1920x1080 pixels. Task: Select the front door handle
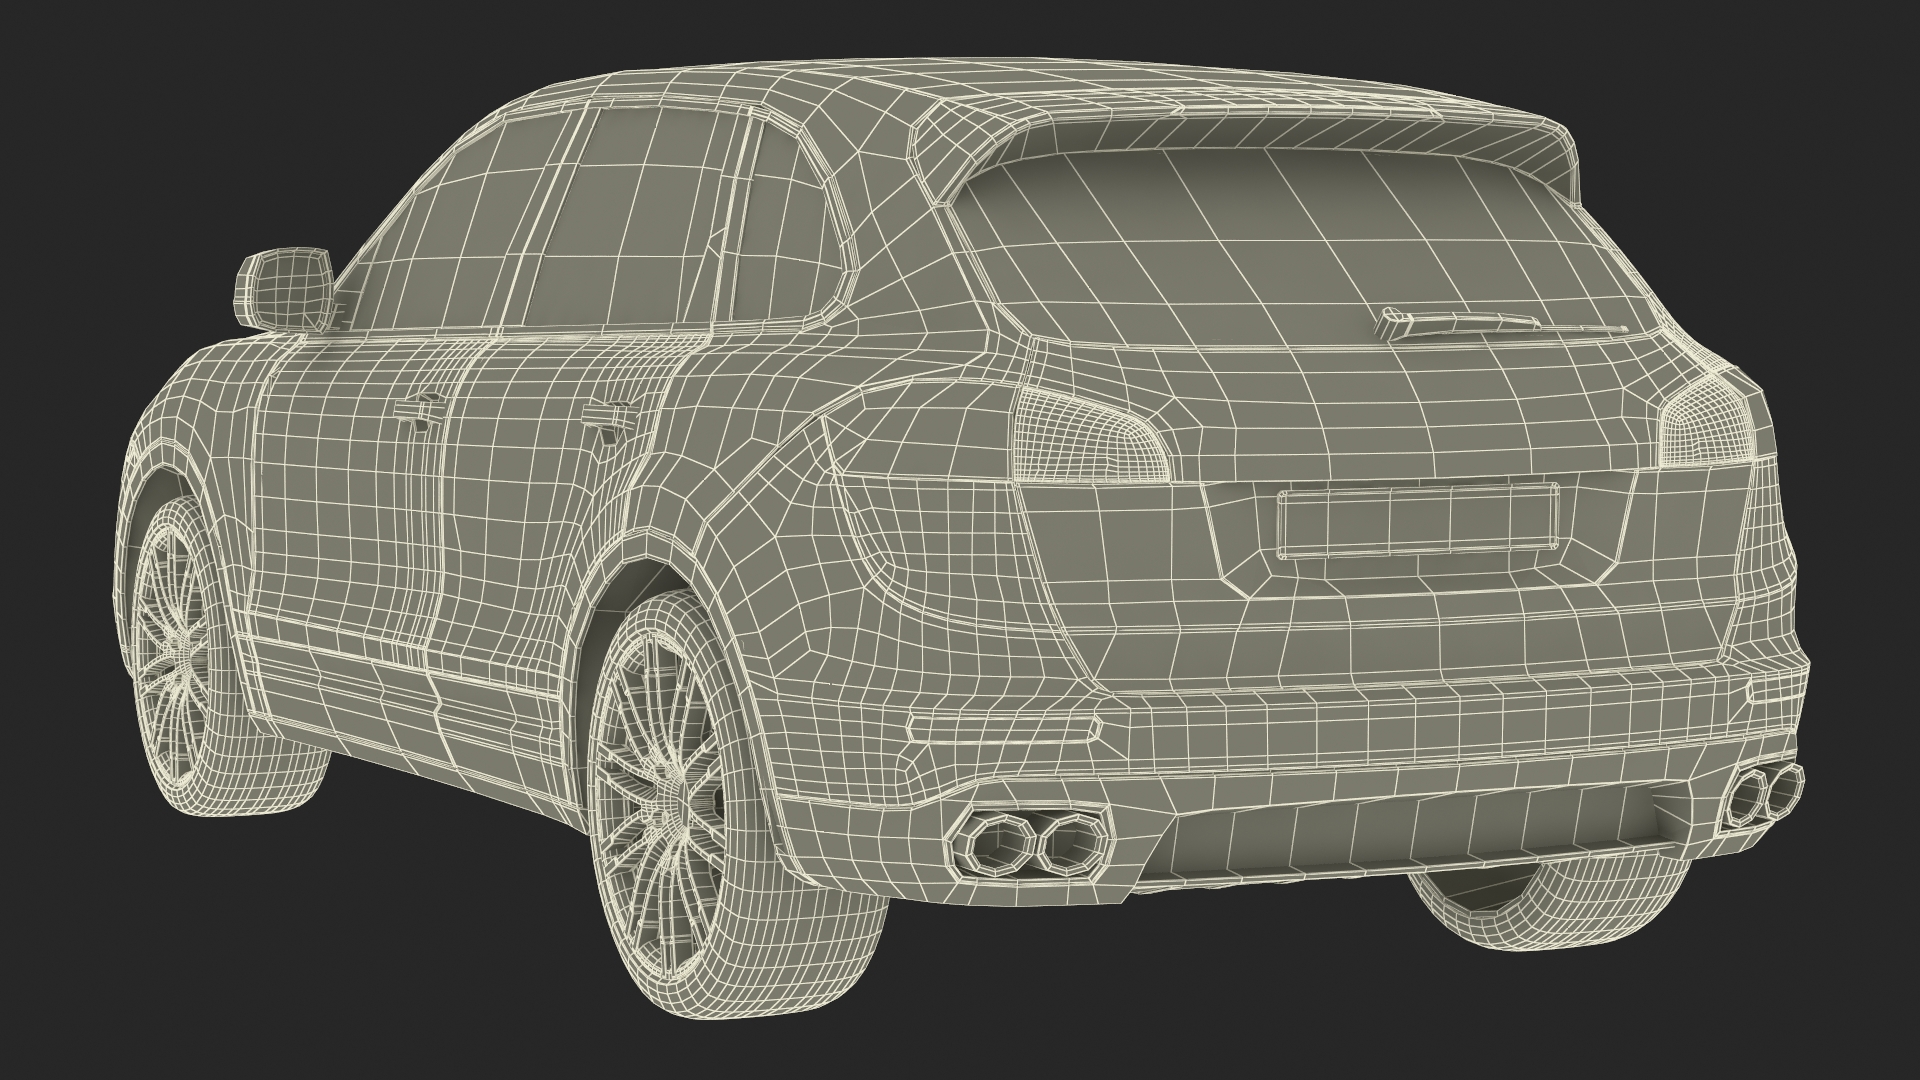420,411
